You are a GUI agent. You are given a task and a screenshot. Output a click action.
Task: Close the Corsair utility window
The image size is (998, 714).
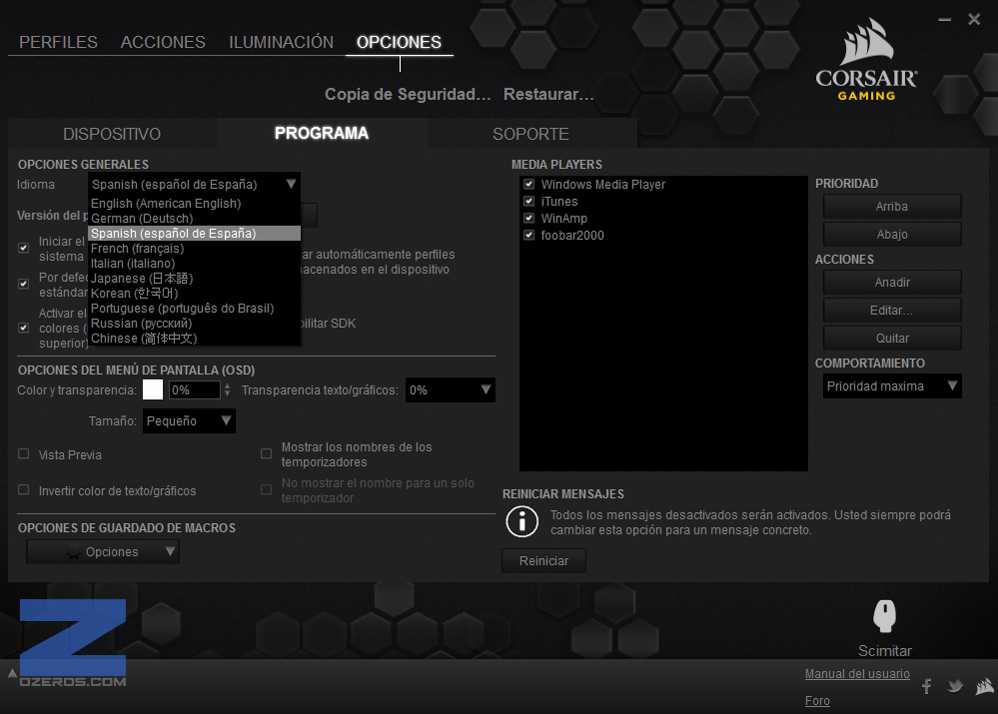(974, 20)
